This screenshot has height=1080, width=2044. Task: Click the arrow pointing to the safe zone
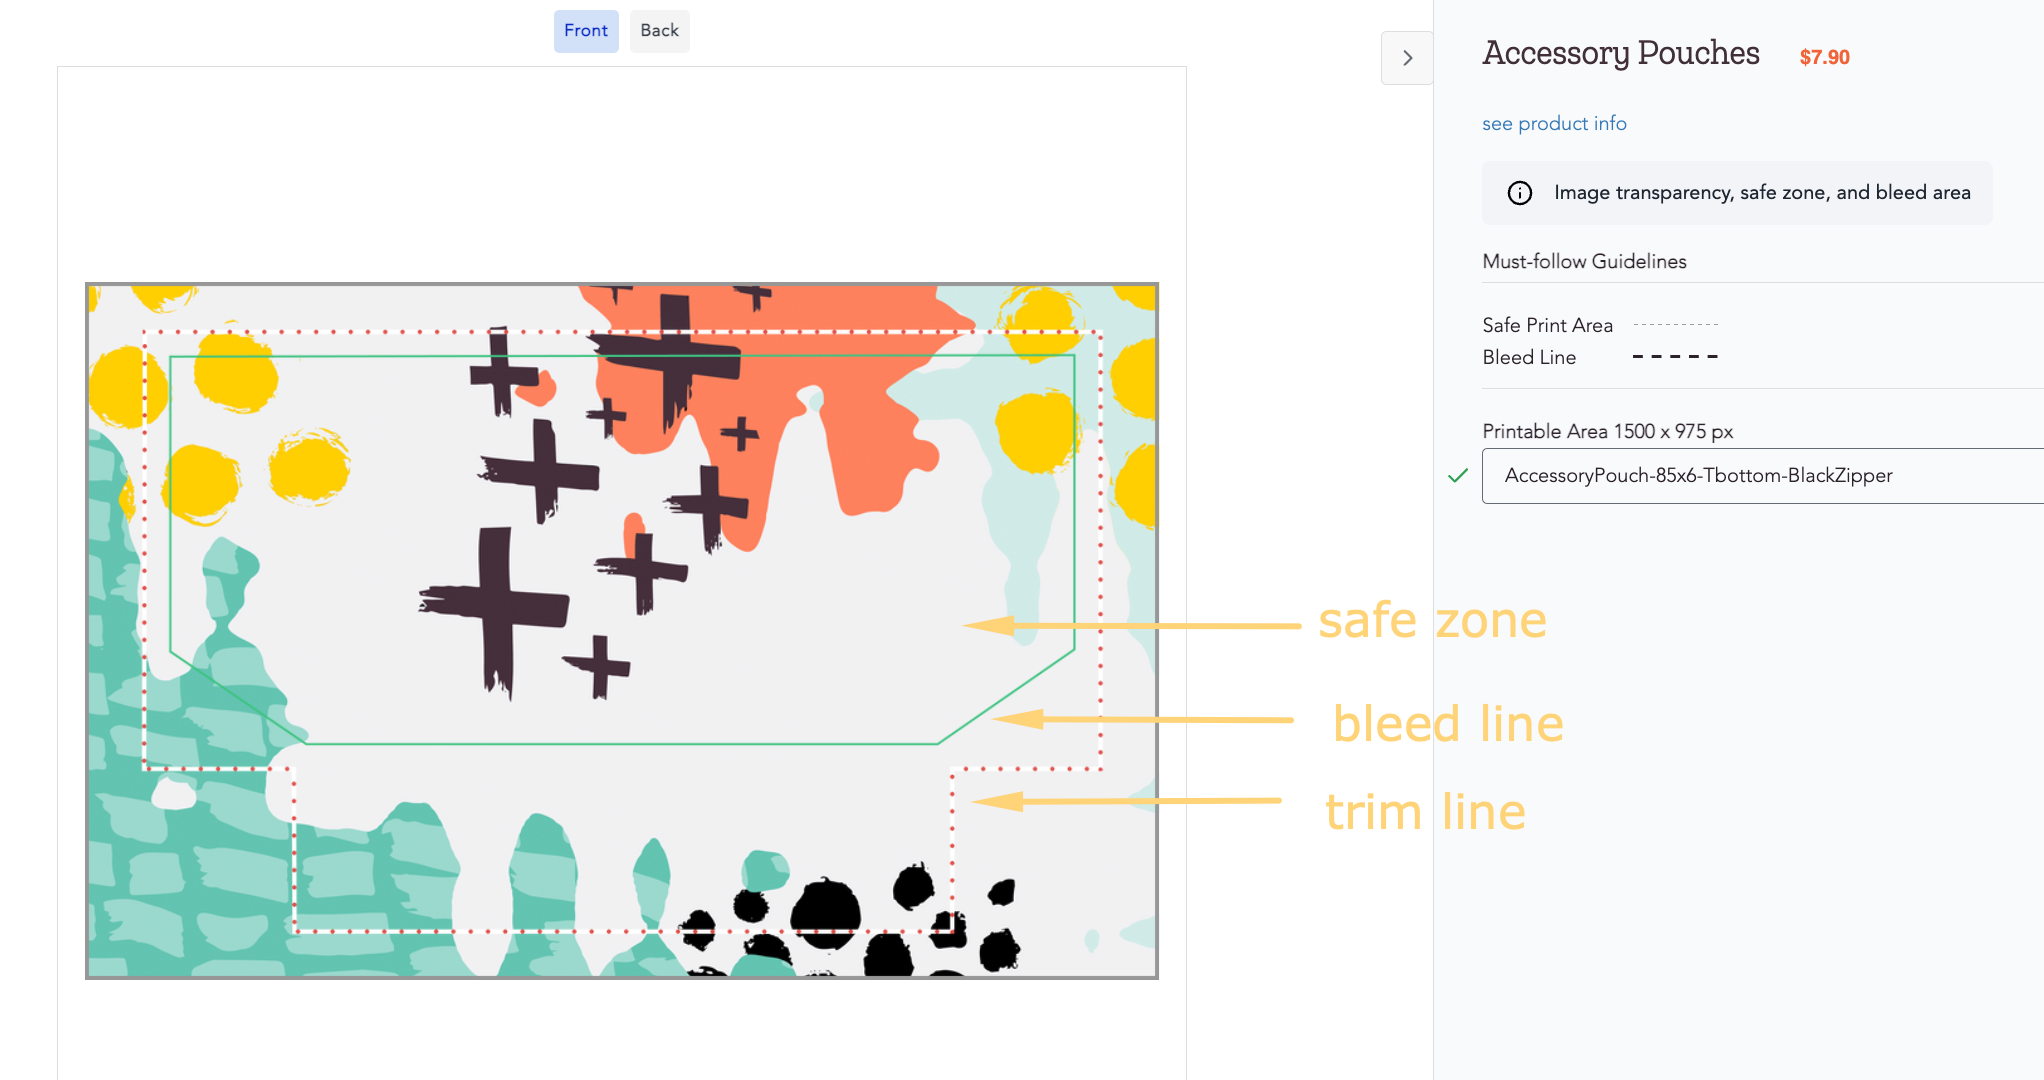pyautogui.click(x=1130, y=626)
